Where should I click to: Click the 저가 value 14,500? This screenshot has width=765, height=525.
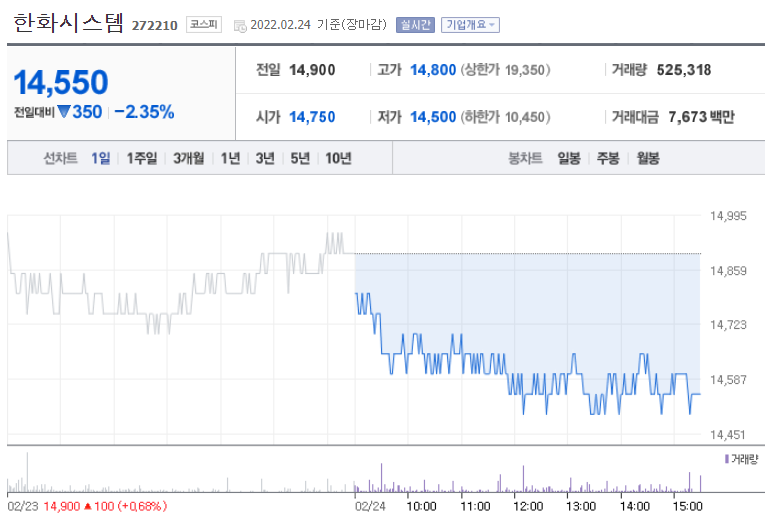point(433,117)
